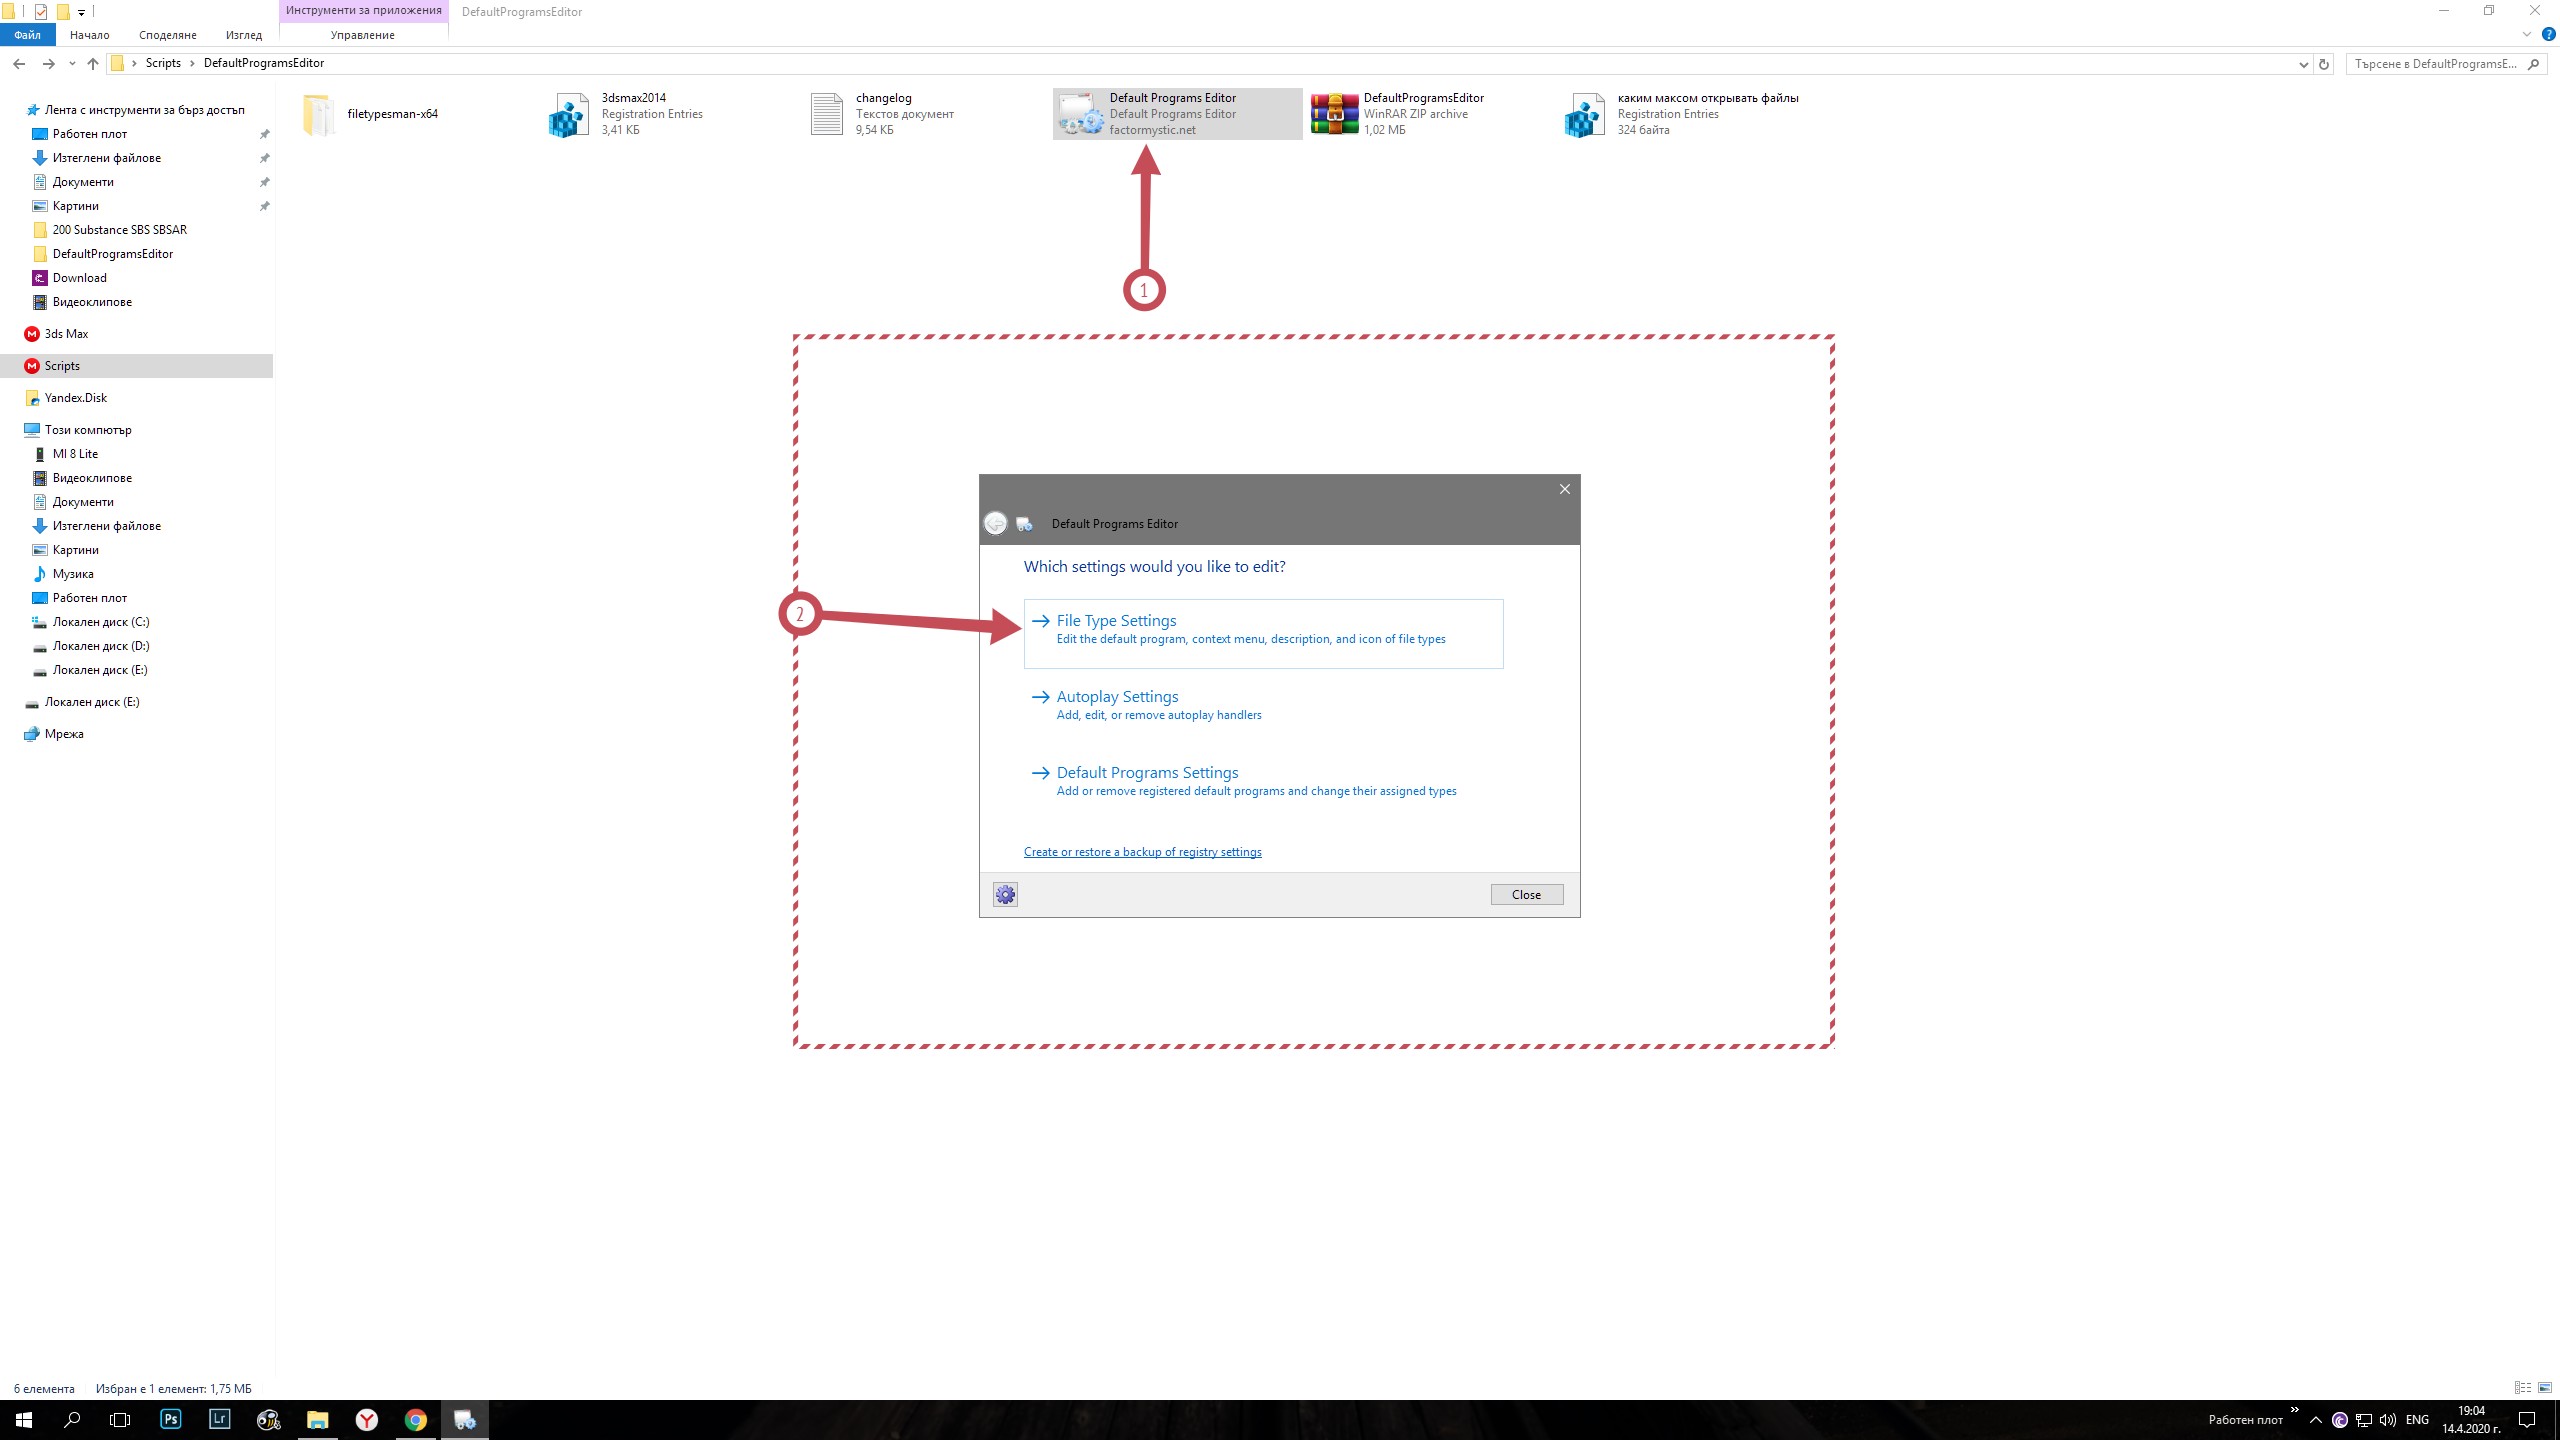
Task: Open the filetypesman-x64 folder icon
Action: coord(318,114)
